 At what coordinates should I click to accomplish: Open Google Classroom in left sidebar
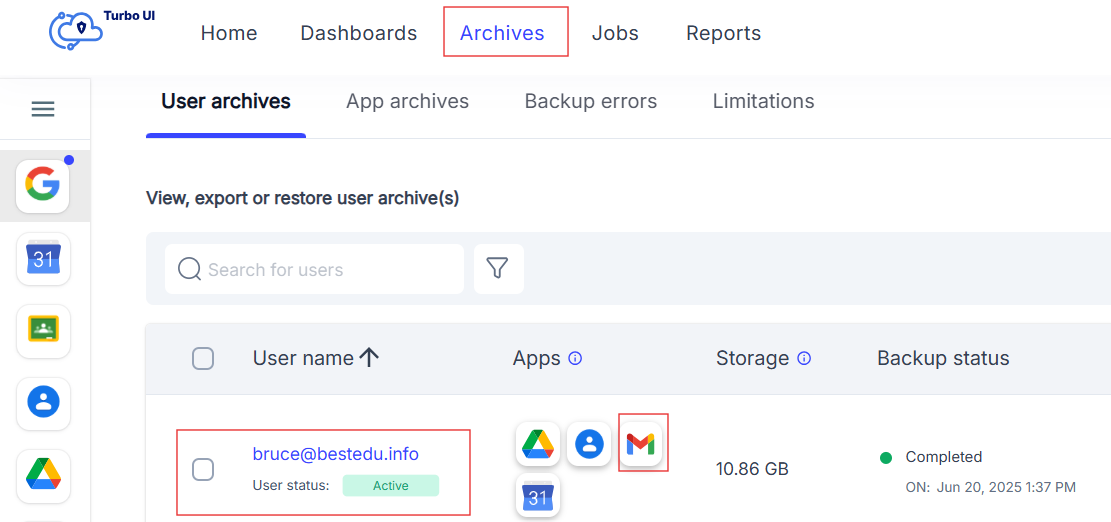click(43, 331)
